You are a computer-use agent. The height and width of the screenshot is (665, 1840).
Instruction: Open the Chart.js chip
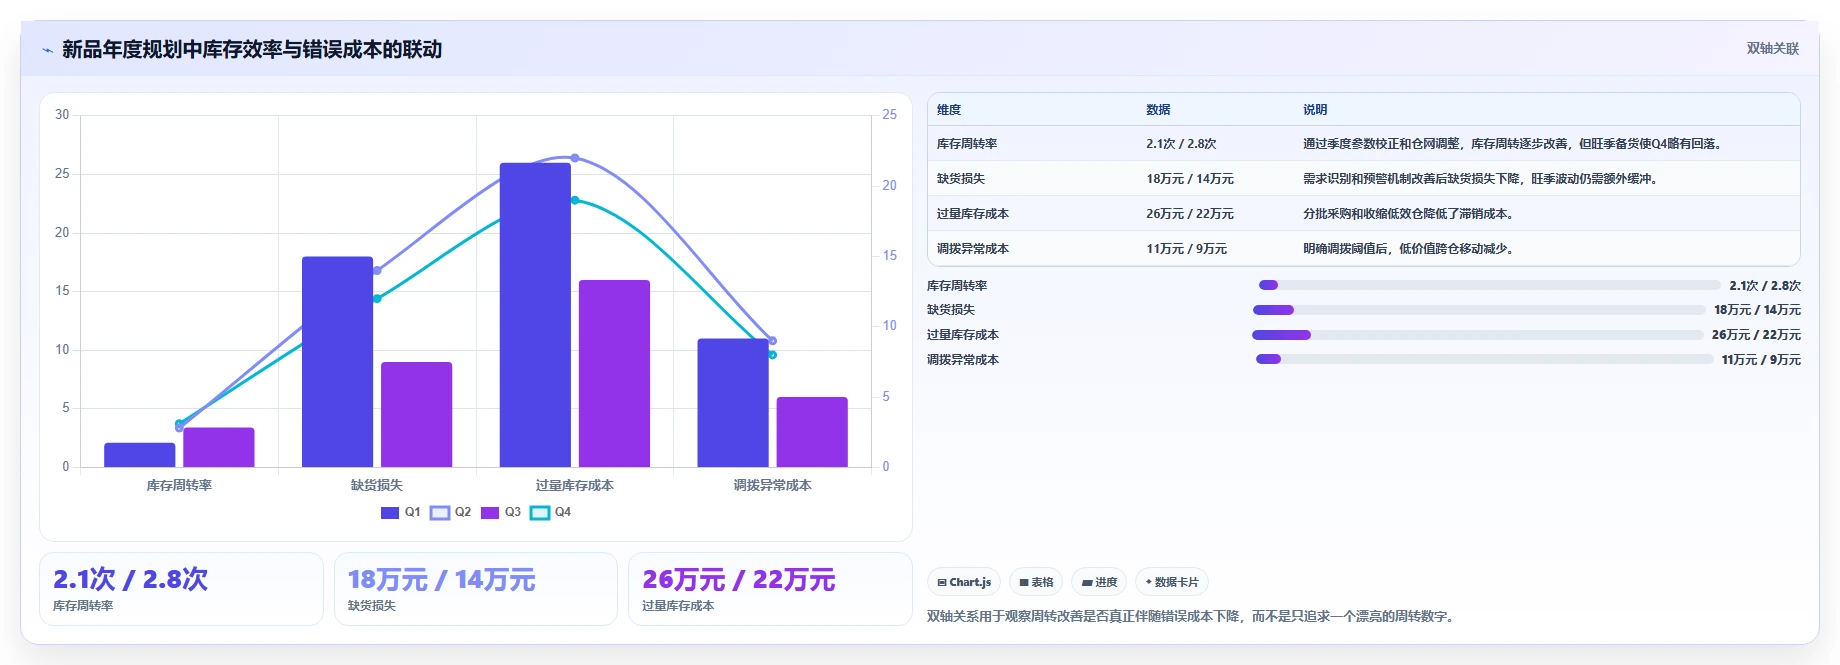(964, 582)
